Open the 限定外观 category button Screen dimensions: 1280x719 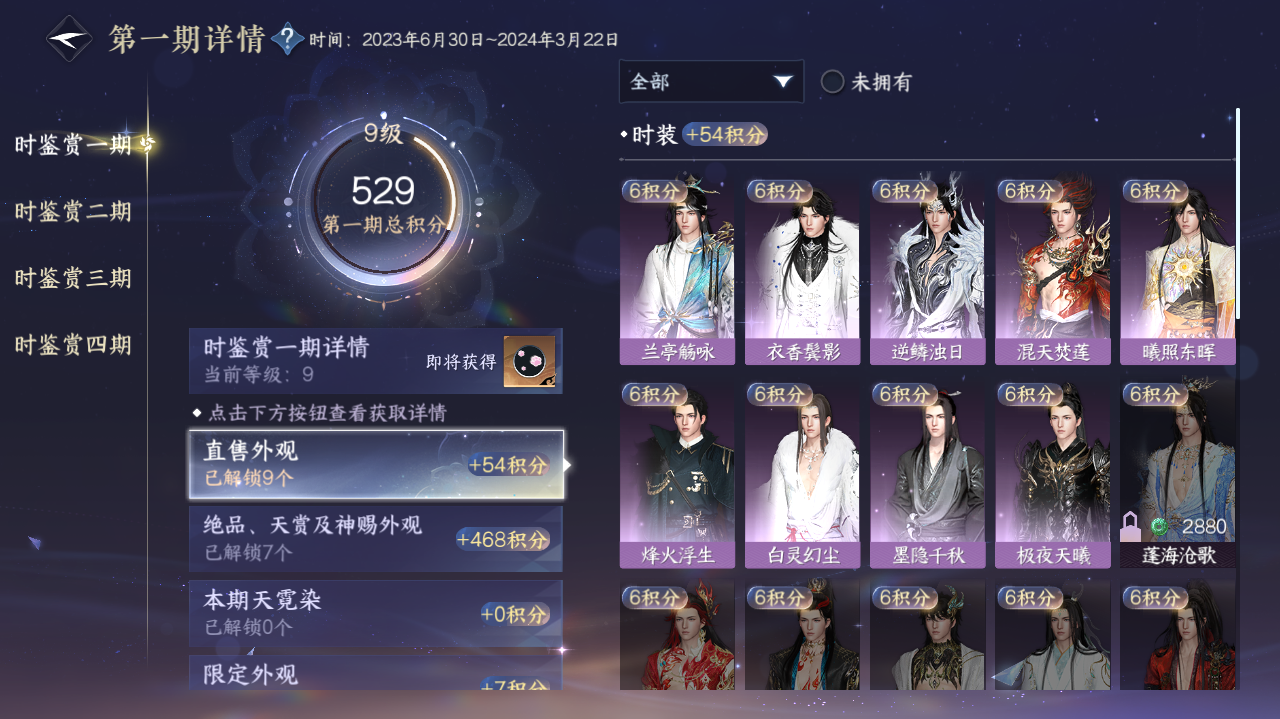tap(376, 673)
